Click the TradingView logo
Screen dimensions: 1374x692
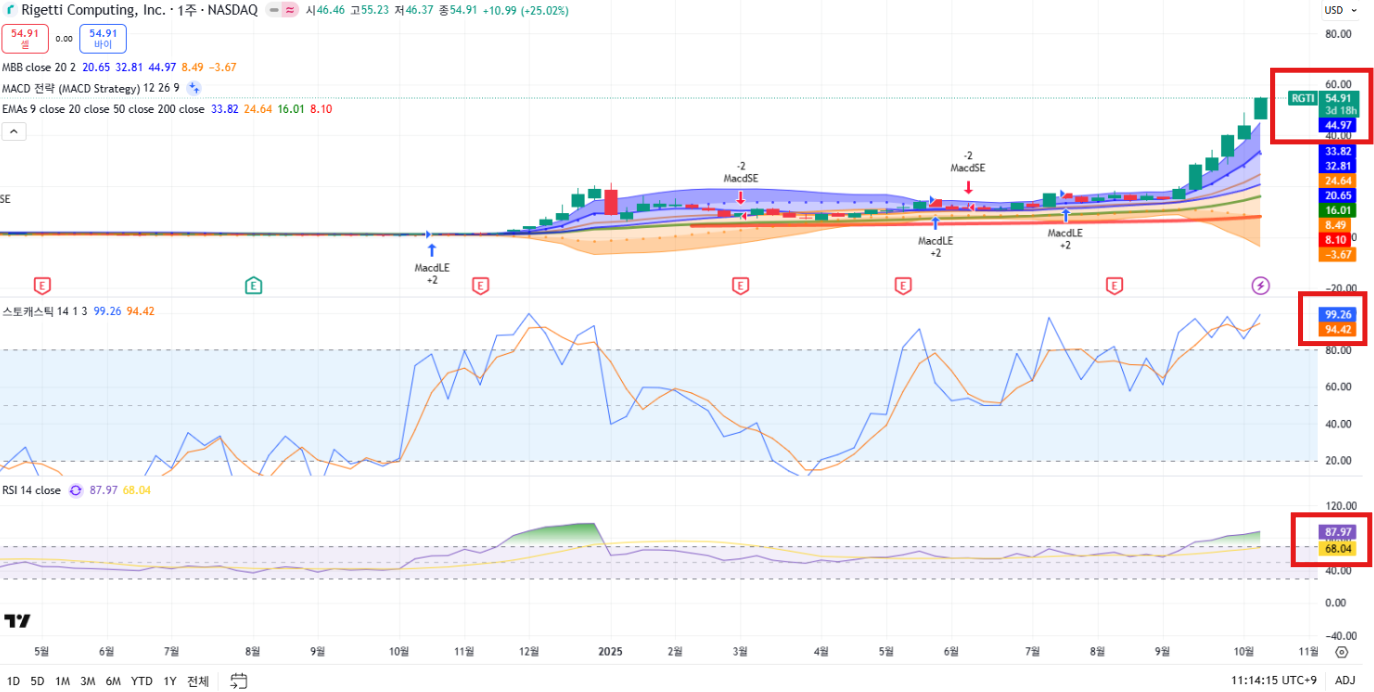point(17,621)
